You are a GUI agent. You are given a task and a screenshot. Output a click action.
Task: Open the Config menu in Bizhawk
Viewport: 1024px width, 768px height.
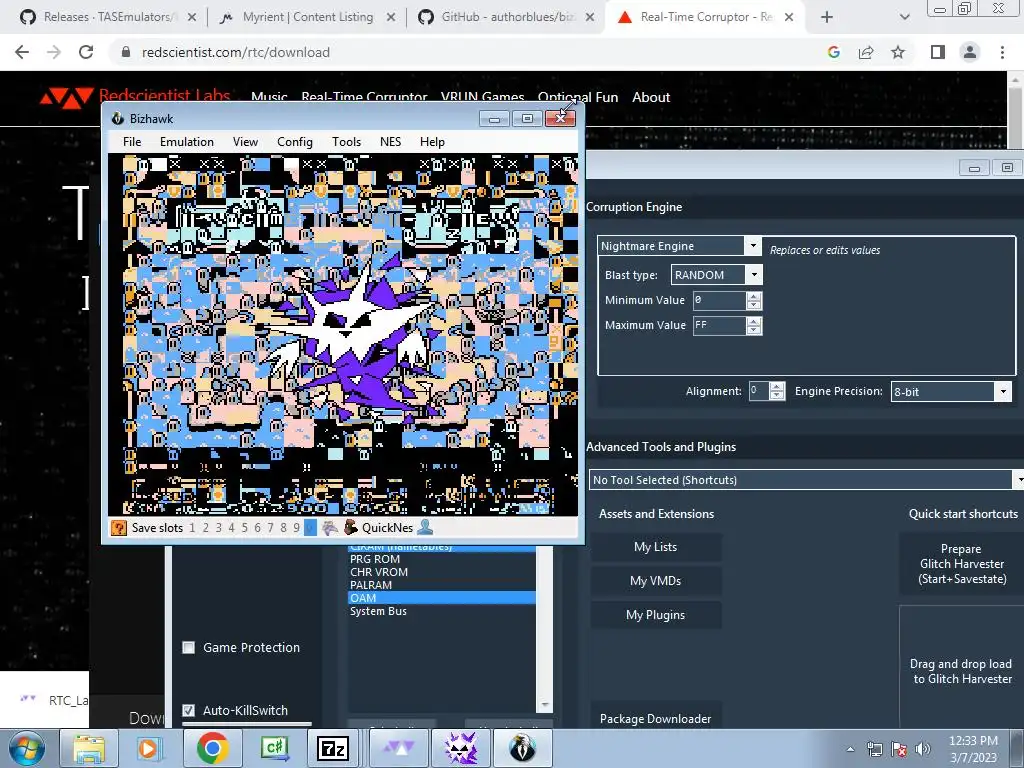(295, 142)
